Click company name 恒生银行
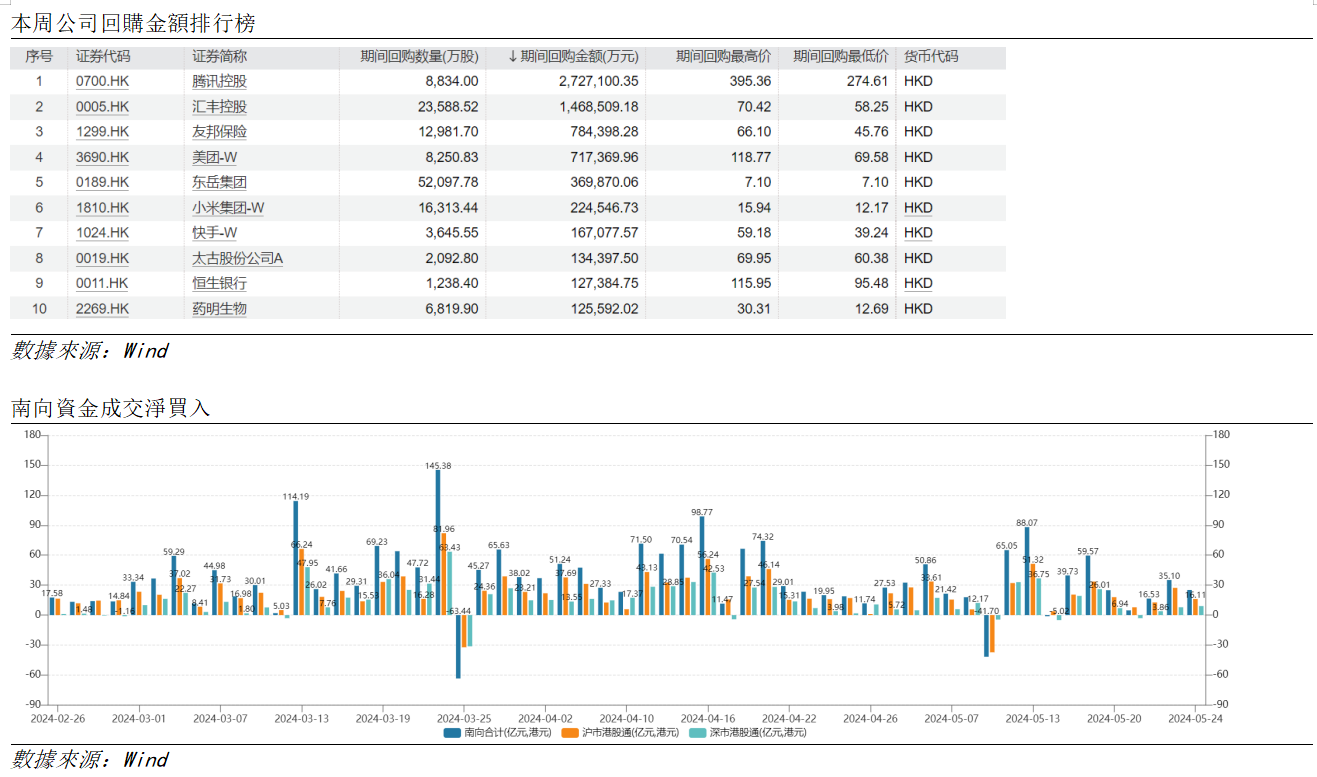 coord(219,283)
